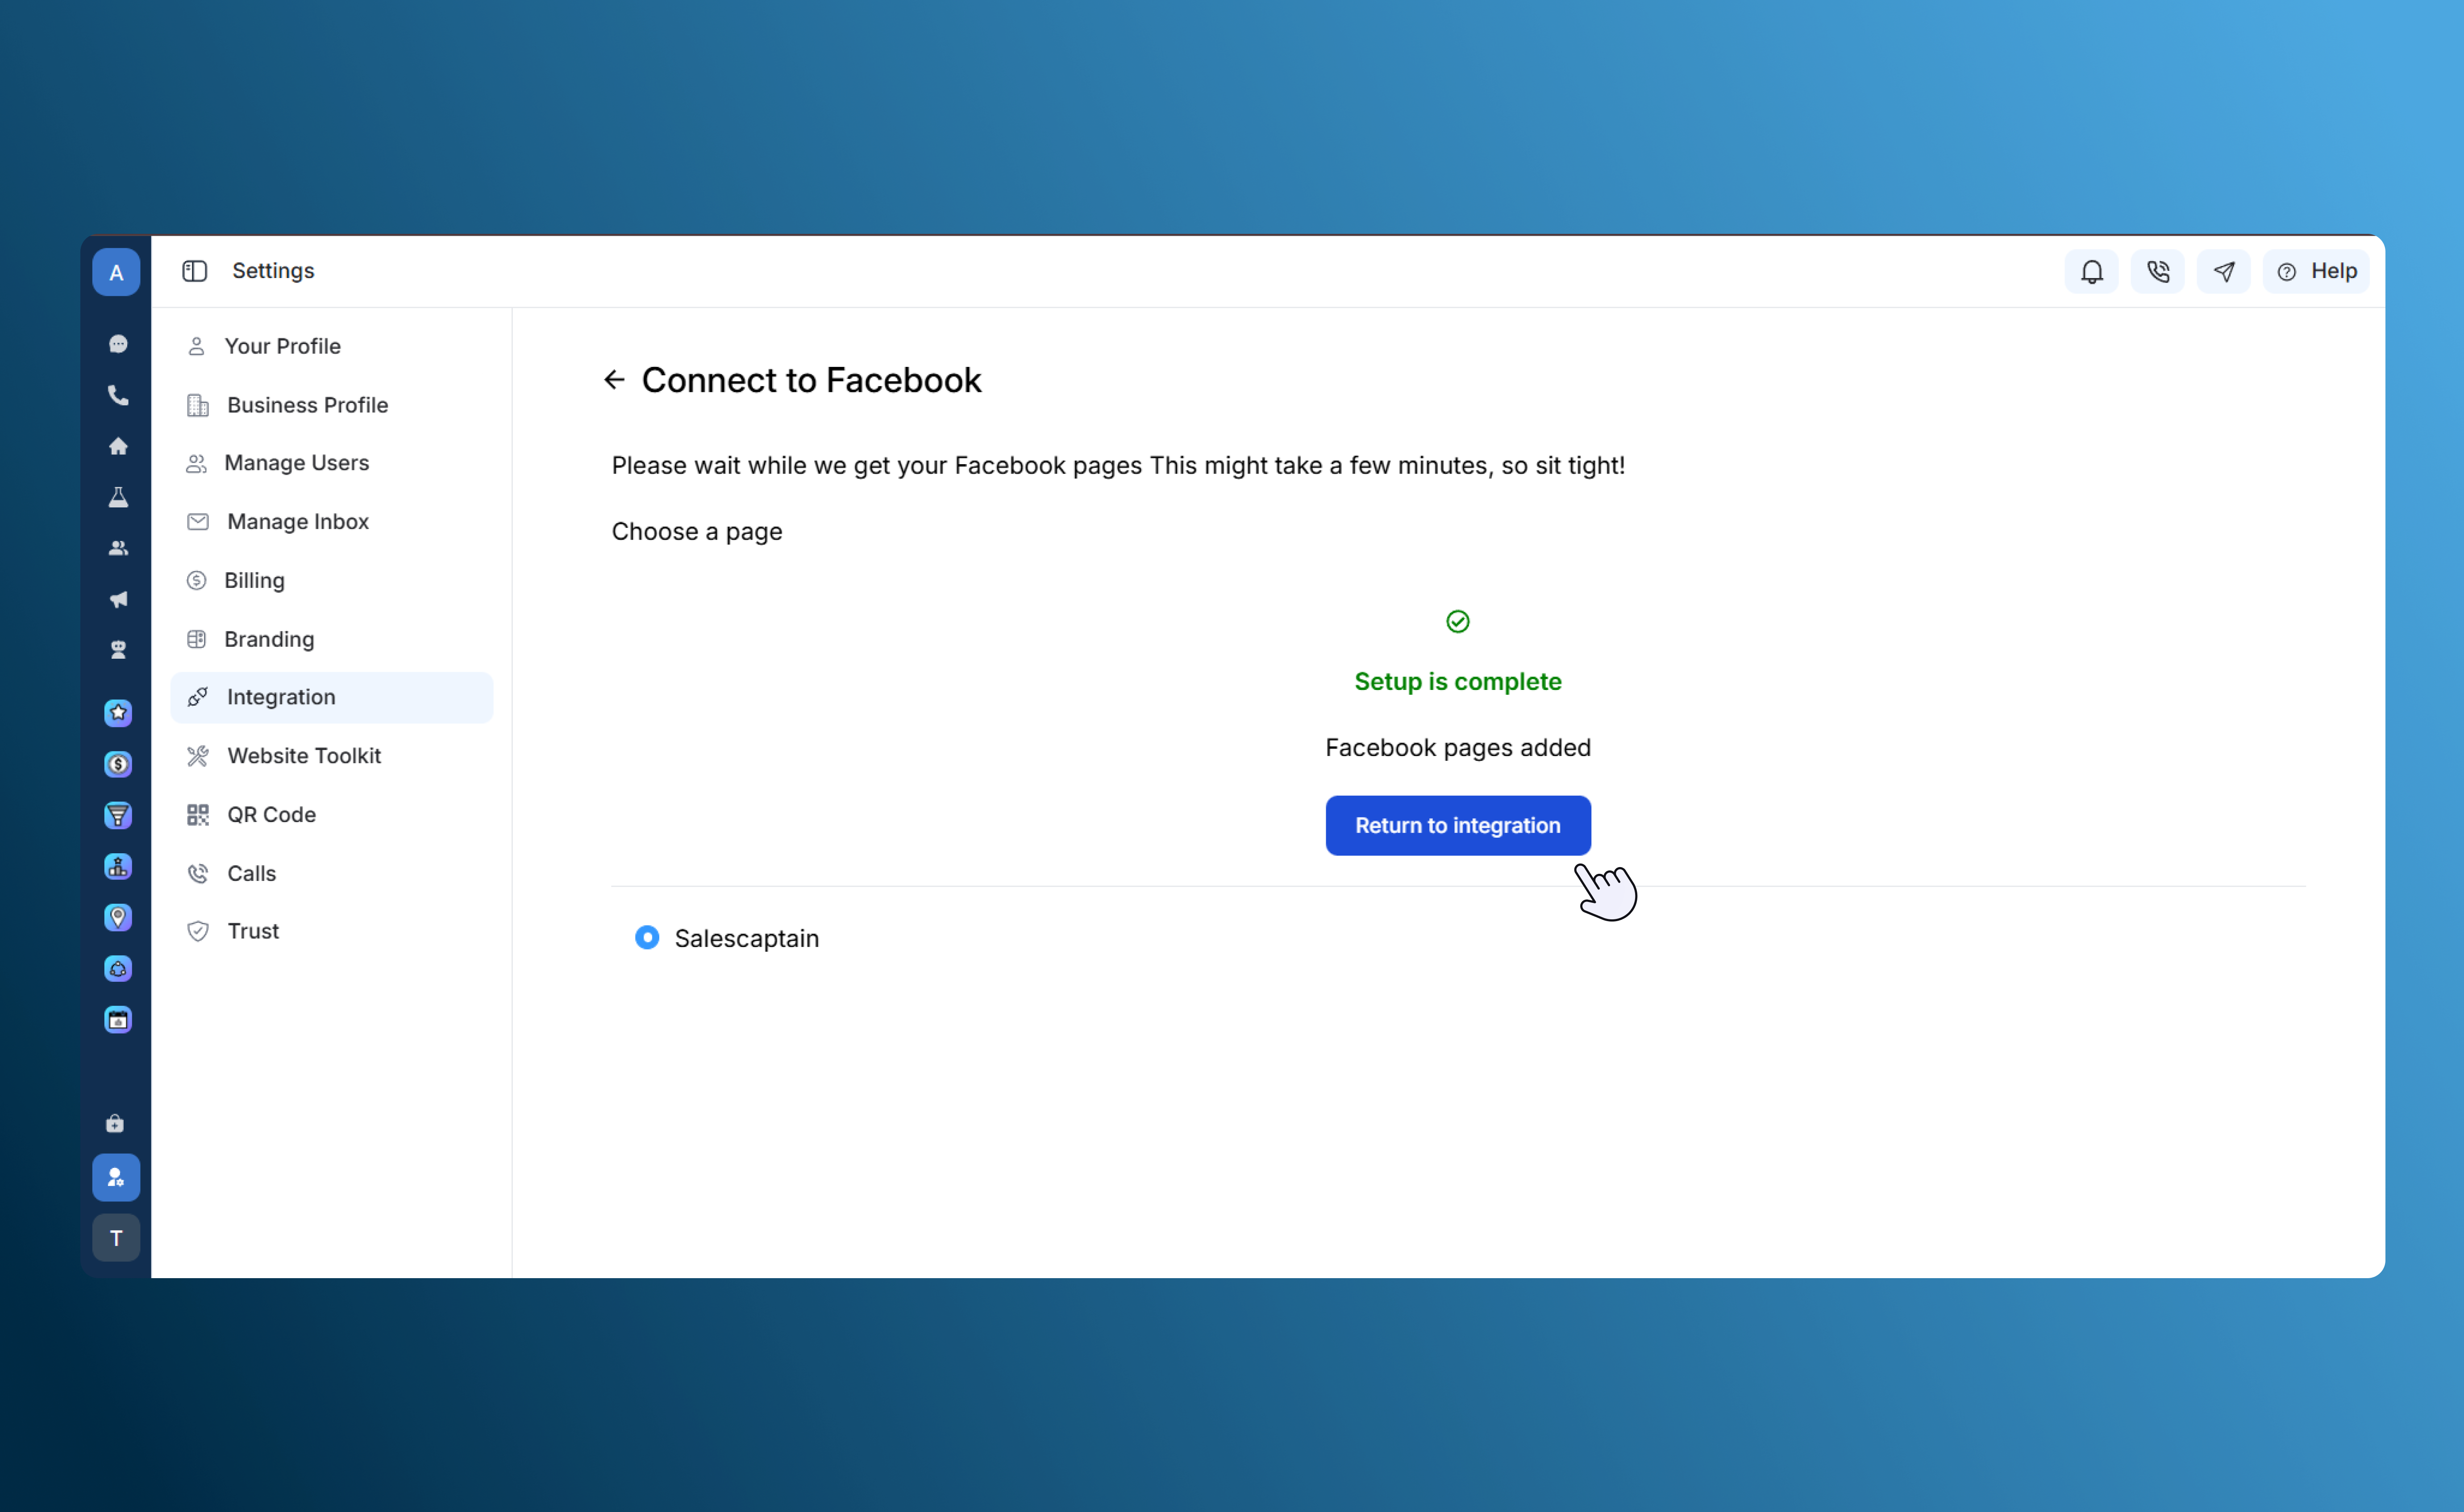Open the chat messages panel

118,343
